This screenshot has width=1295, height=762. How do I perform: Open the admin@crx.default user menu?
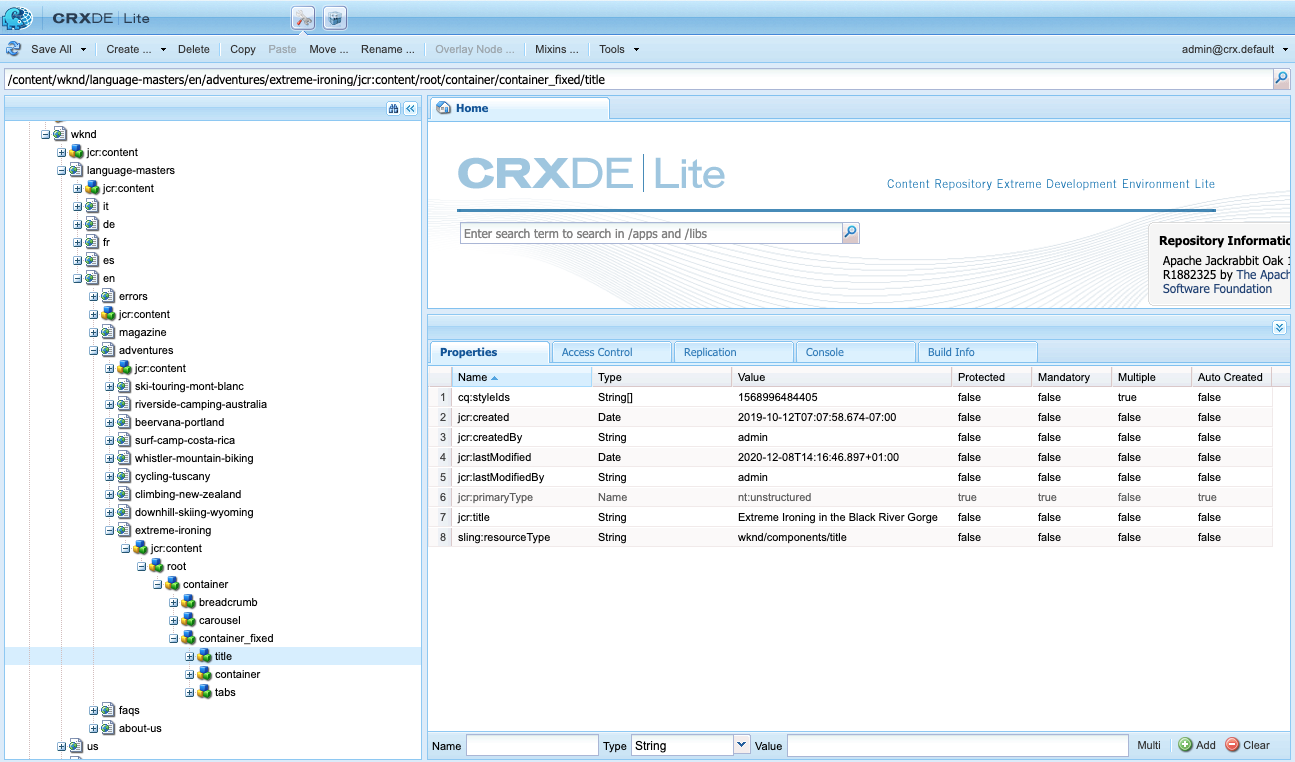pyautogui.click(x=1235, y=49)
